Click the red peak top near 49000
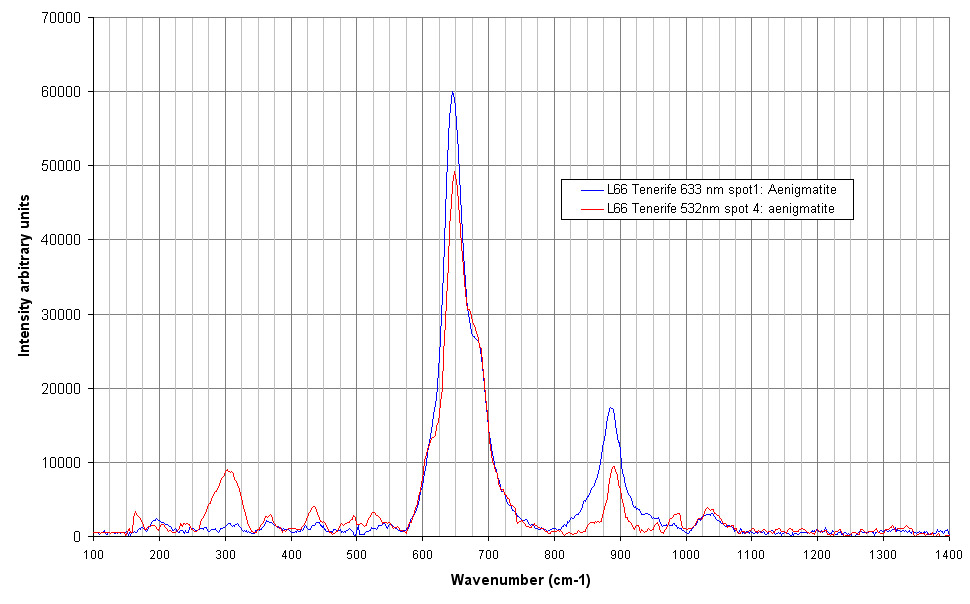 coord(455,172)
